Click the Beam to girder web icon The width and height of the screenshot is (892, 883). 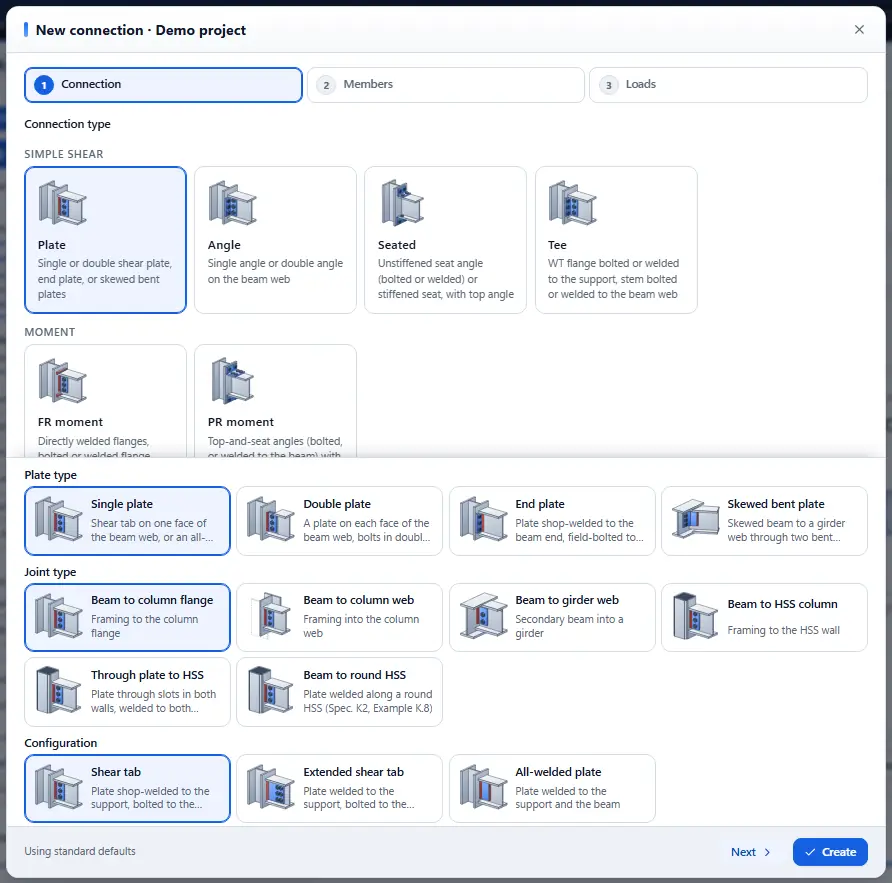point(483,617)
